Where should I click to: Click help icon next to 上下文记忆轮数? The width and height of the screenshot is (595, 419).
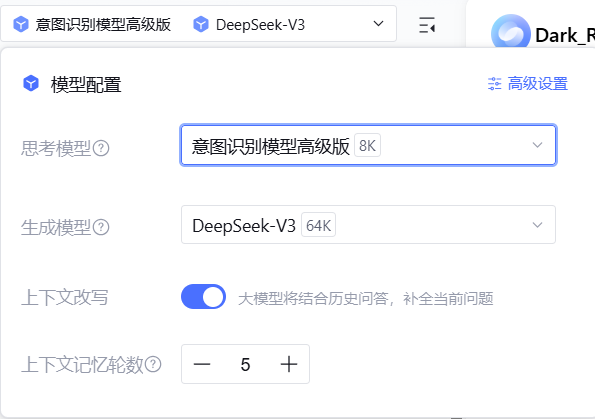click(x=153, y=364)
